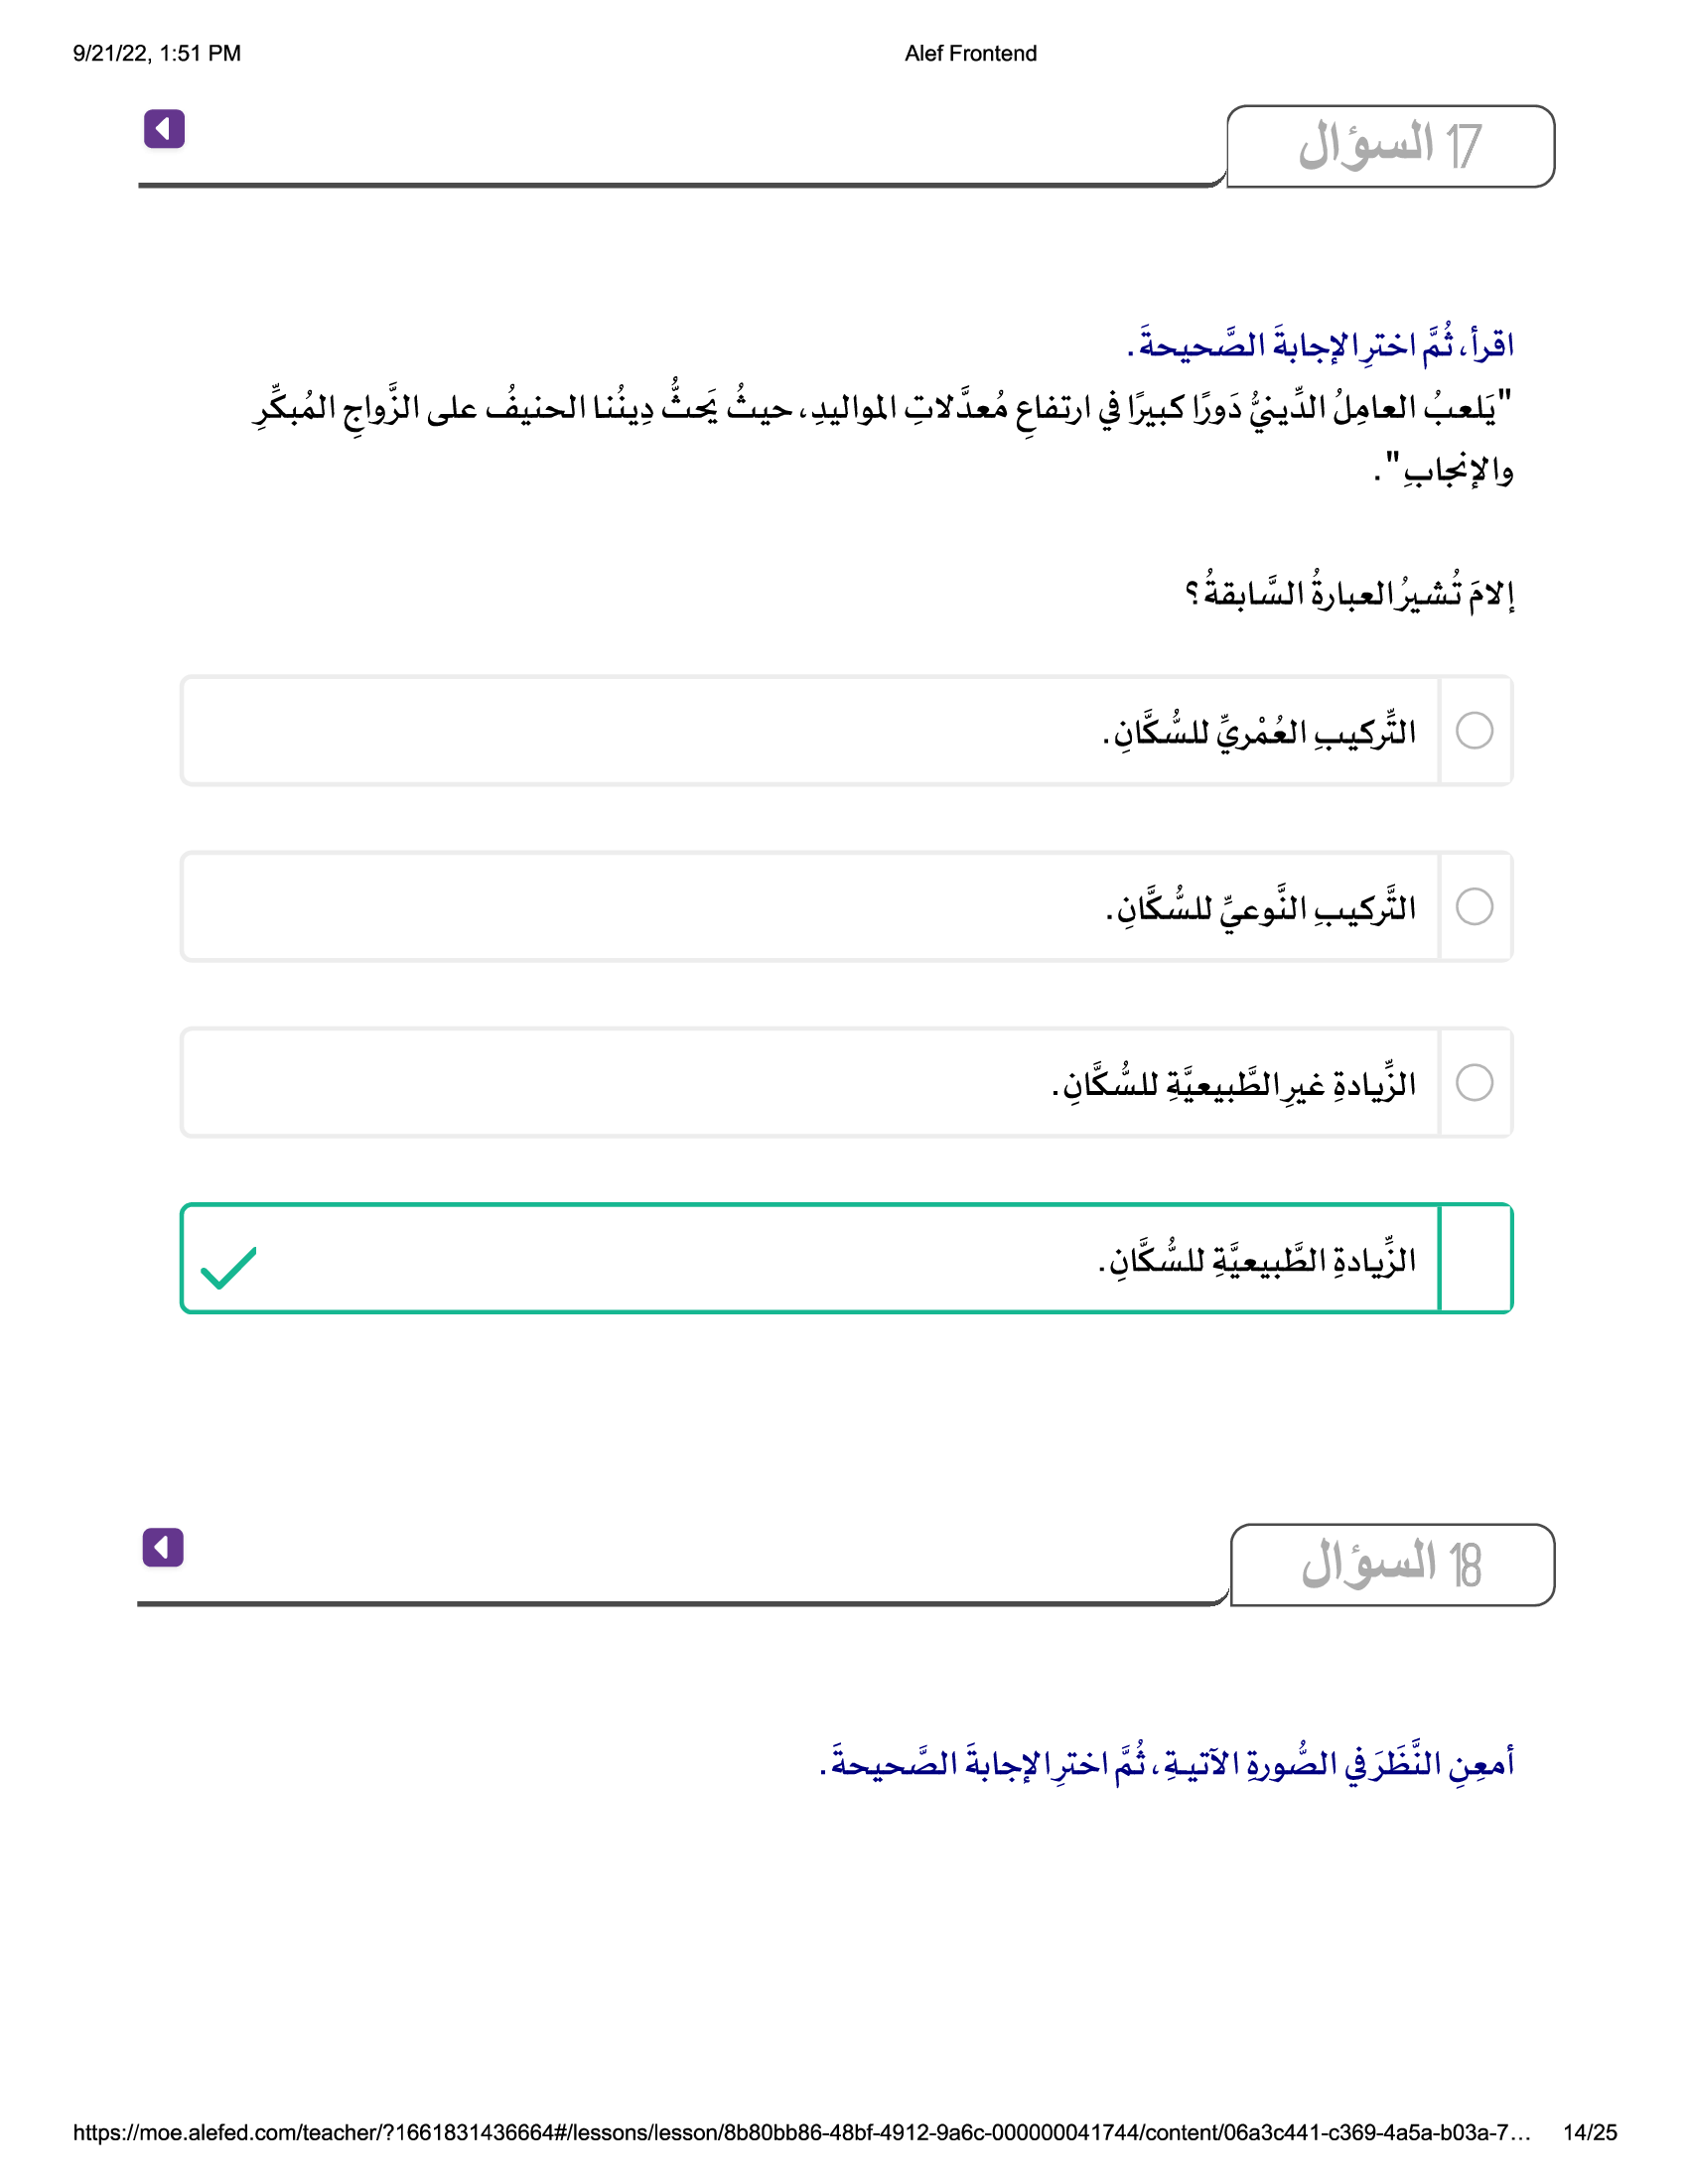1688x2184 pixels.
Task: Click the blue instruction line under question 17
Action: click(1320, 346)
